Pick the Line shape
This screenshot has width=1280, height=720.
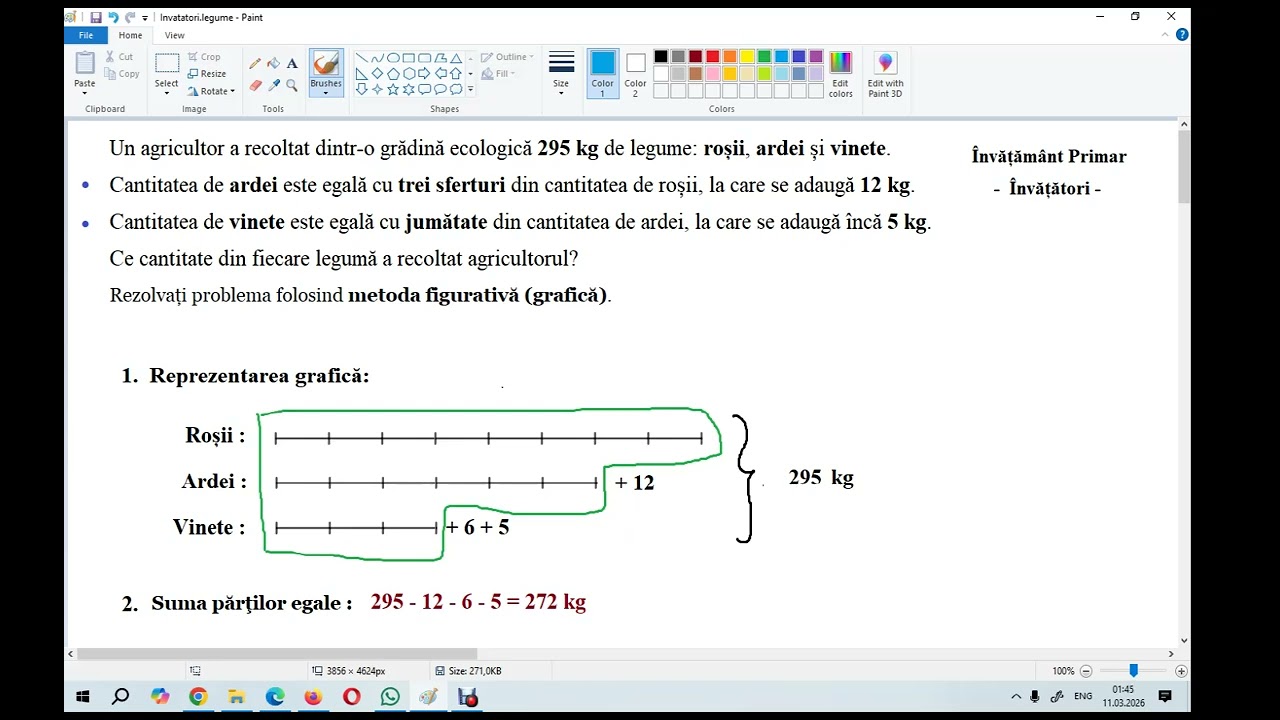[x=361, y=58]
